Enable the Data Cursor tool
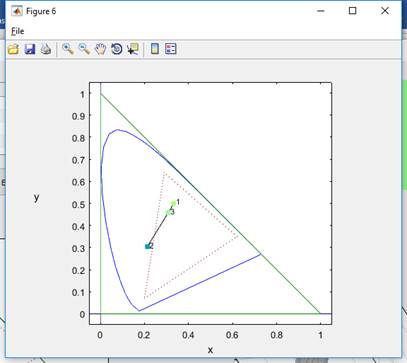This screenshot has height=363, width=407. coord(133,49)
